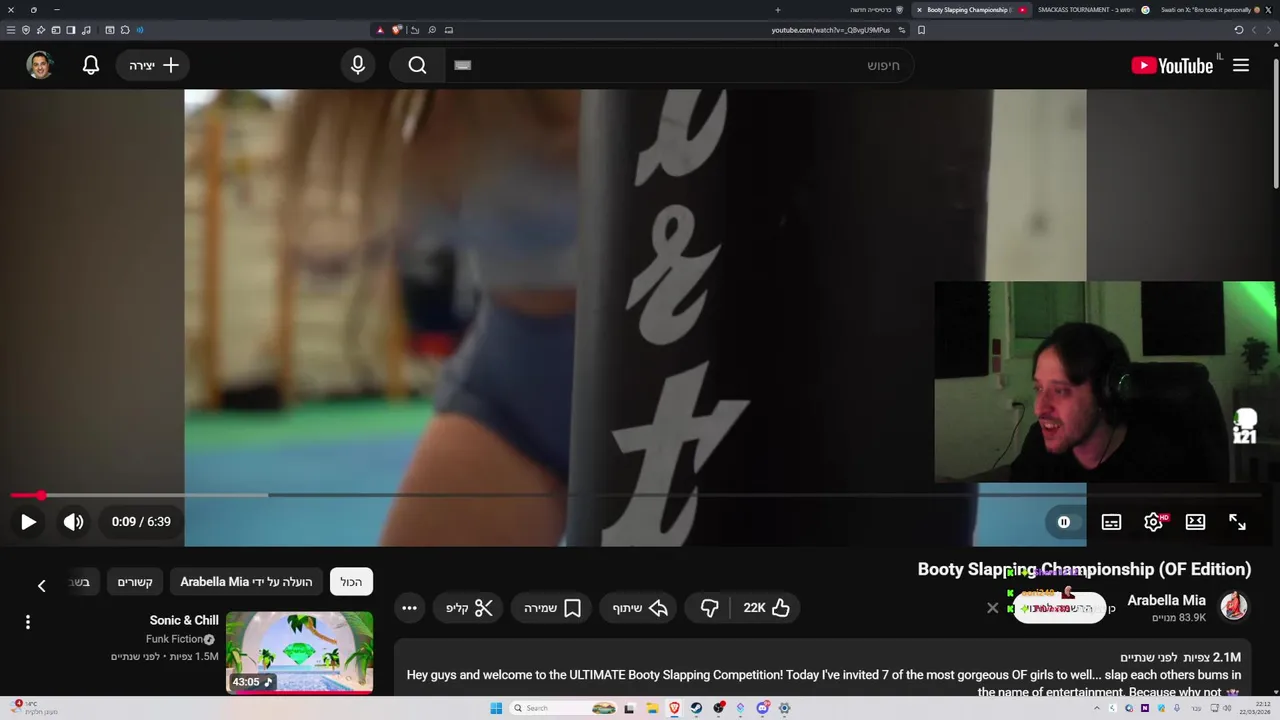Toggle subtitles/closed captions
Screen dimensions: 1280x720
tap(1111, 522)
